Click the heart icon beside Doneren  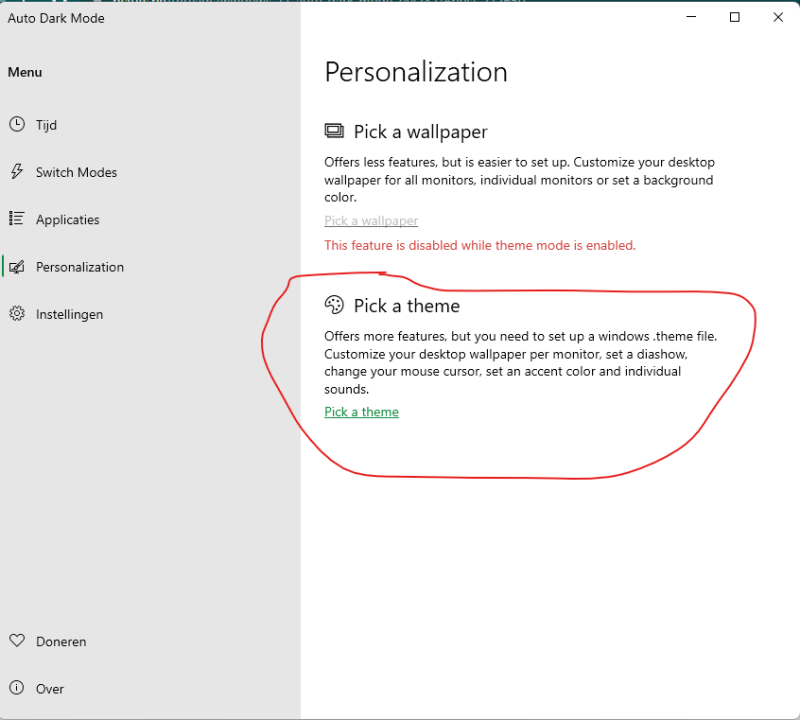click(x=17, y=641)
